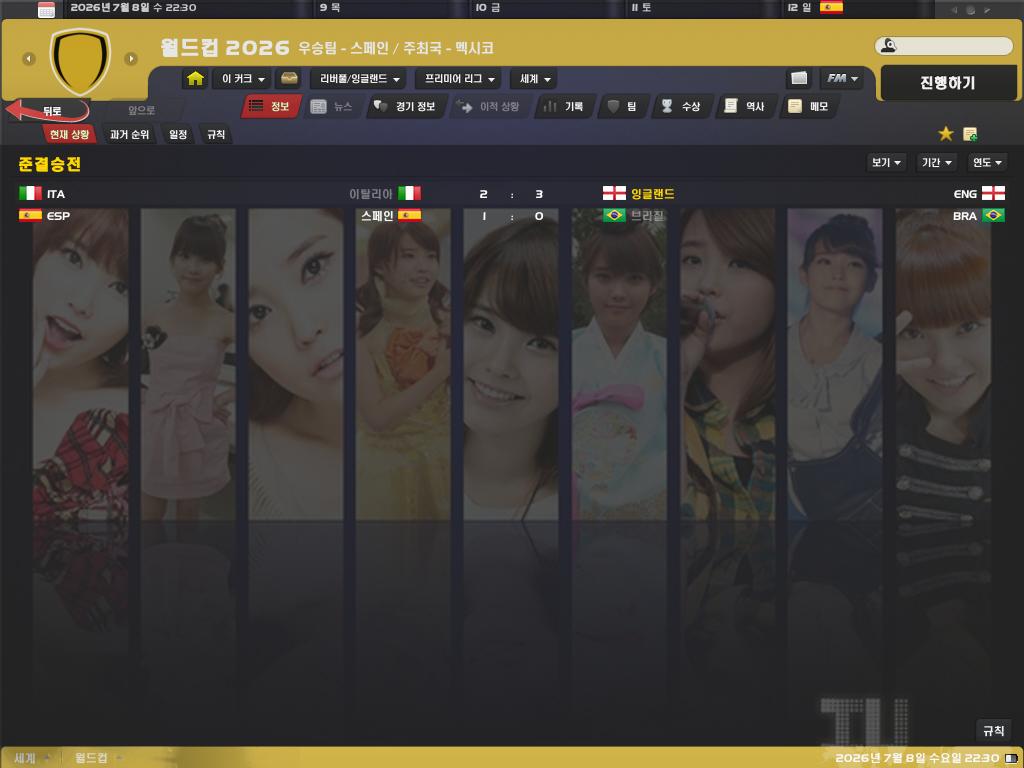The width and height of the screenshot is (1024, 768).
Task: Switch to the 과거 순위 tab
Action: (x=130, y=134)
